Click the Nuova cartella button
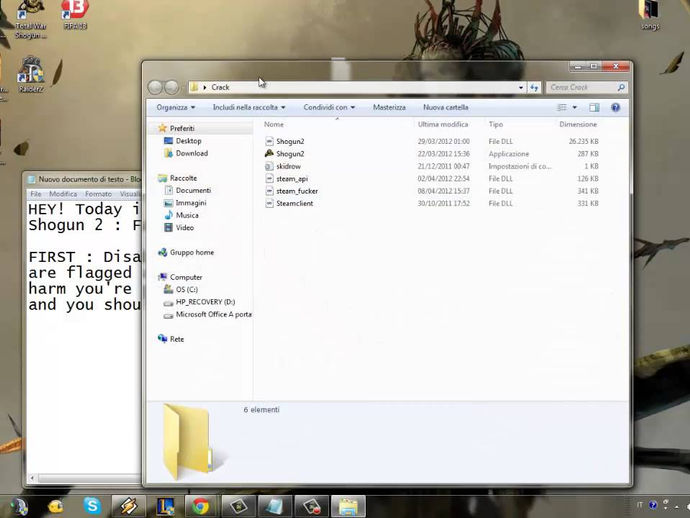This screenshot has width=690, height=518. 445,107
